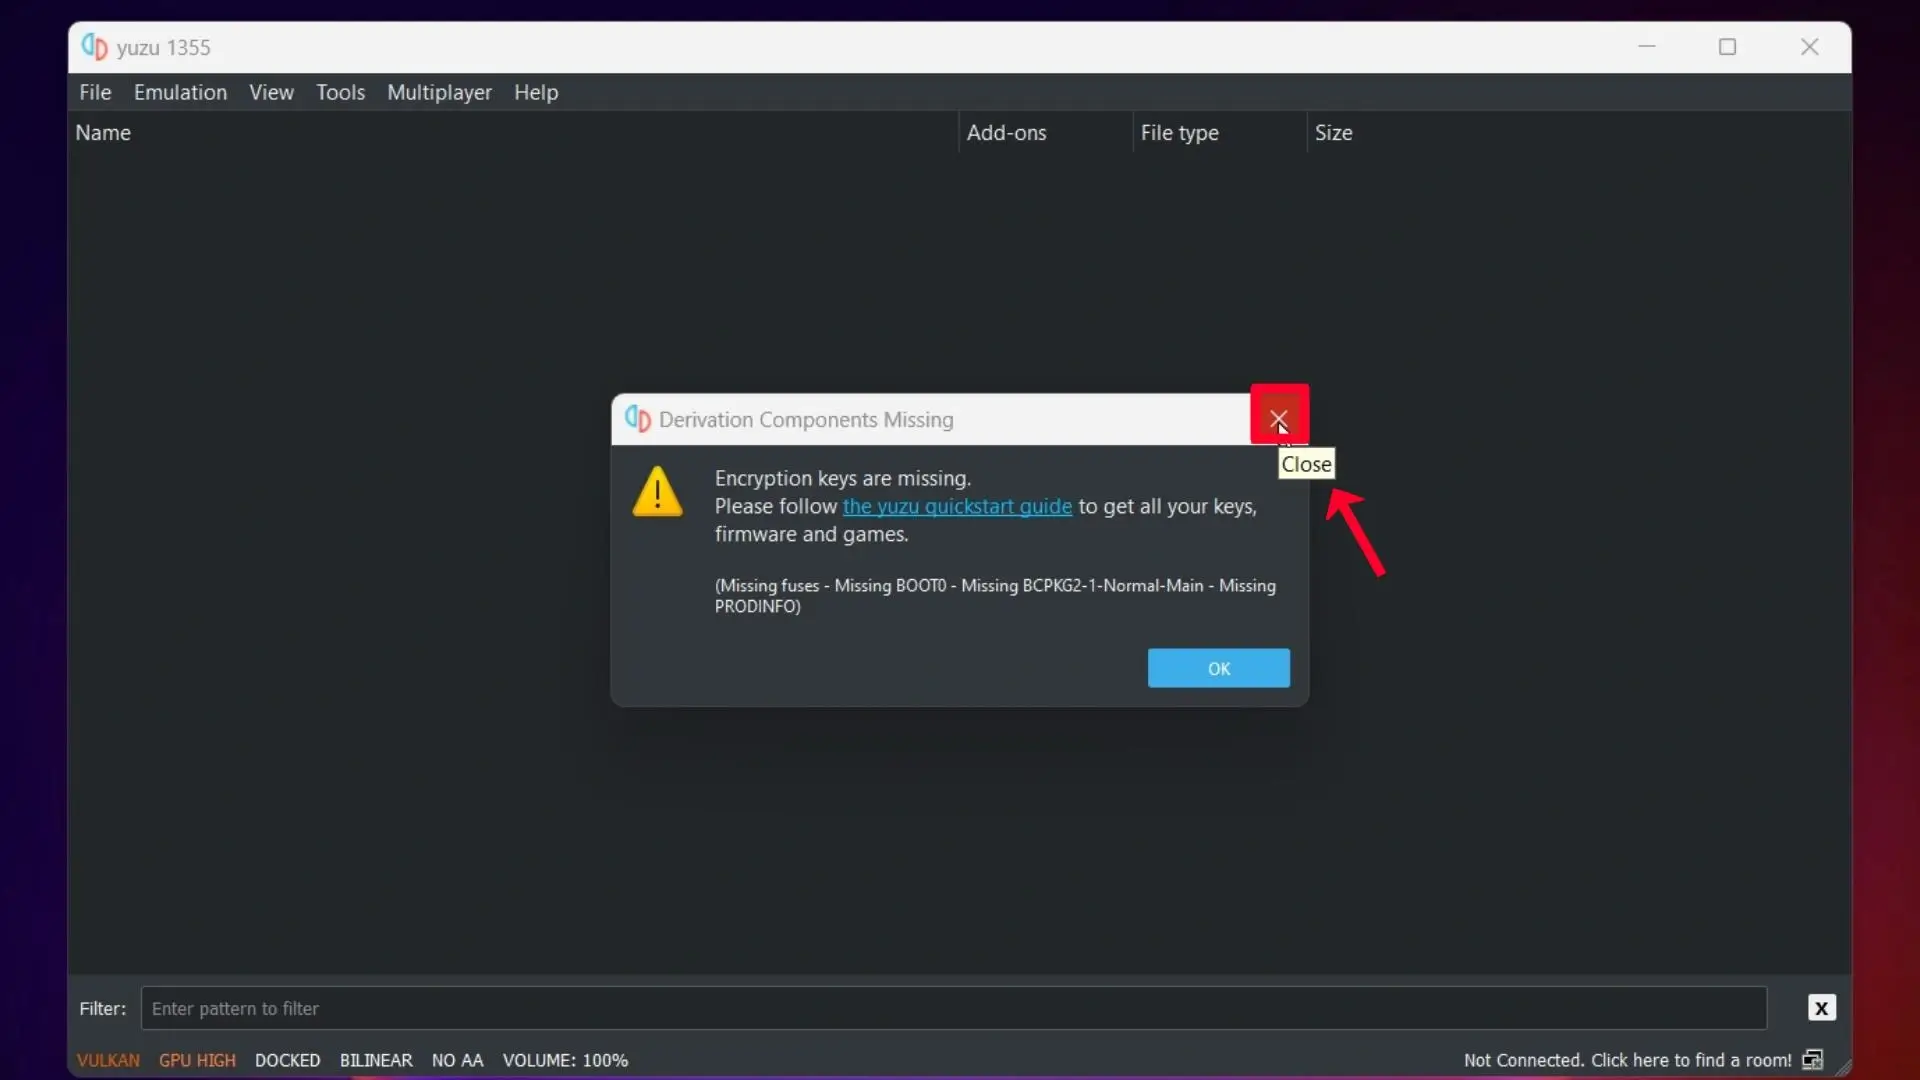The image size is (1920, 1080).
Task: Toggle the GPU HIGH accuracy setting
Action: pyautogui.click(x=197, y=1060)
